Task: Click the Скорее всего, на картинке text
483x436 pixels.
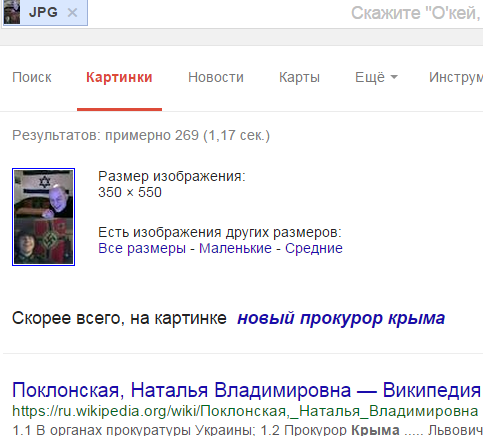Action: pyautogui.click(x=119, y=318)
